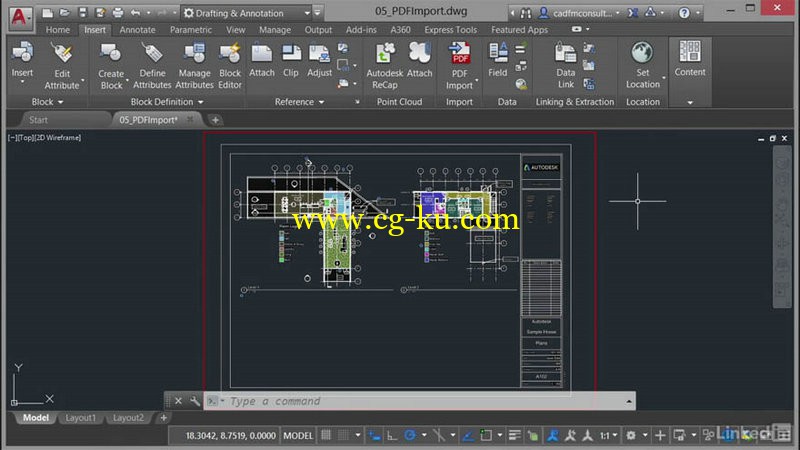Click the Plot printer icon
Viewport: 800px width, 450px height.
point(118,13)
